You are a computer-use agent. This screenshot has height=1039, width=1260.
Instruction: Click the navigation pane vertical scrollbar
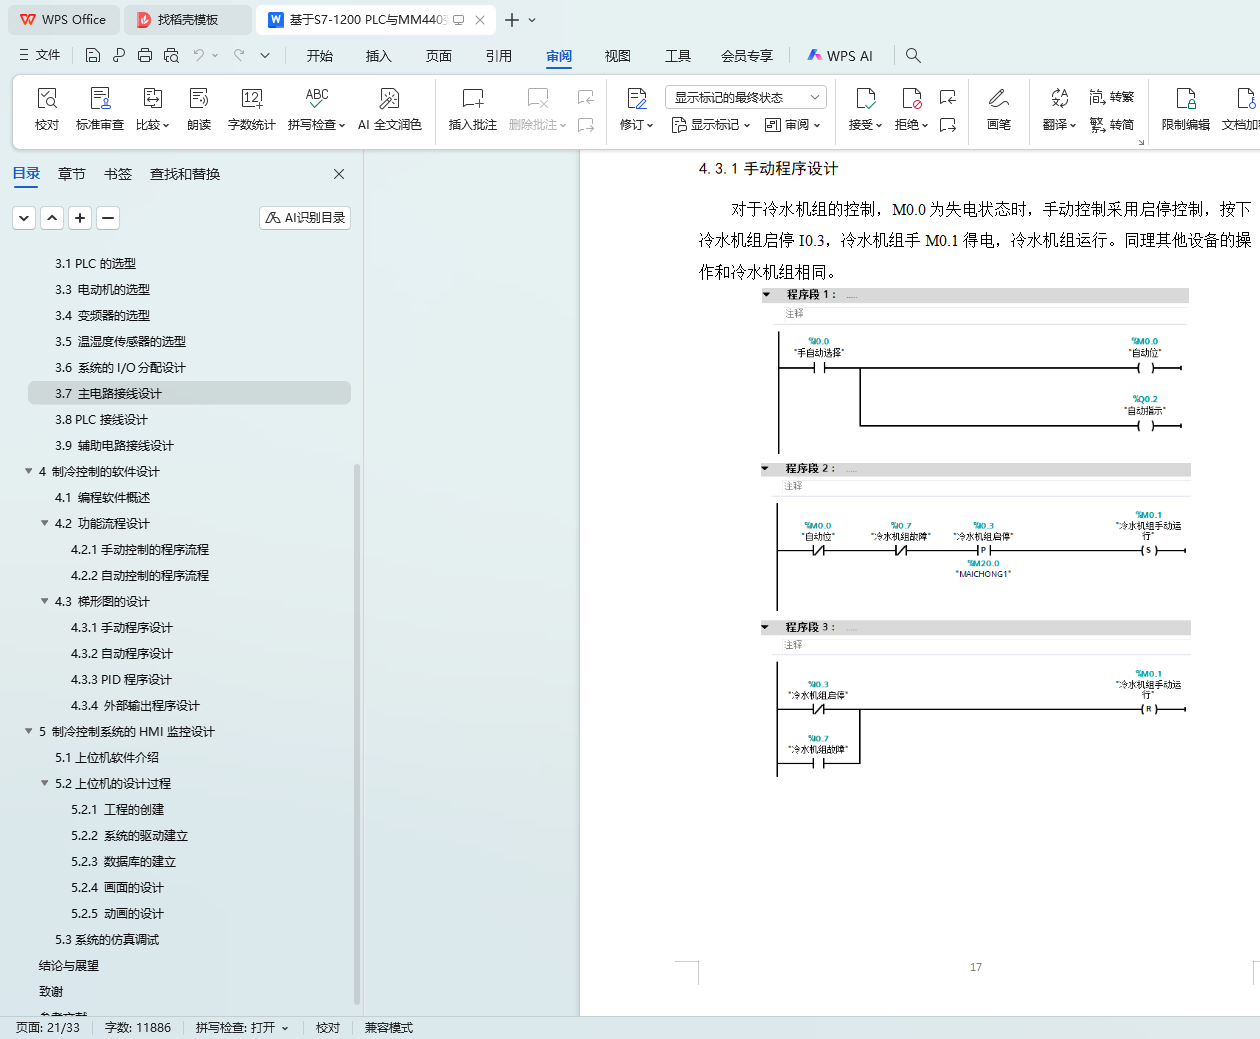pyautogui.click(x=357, y=735)
